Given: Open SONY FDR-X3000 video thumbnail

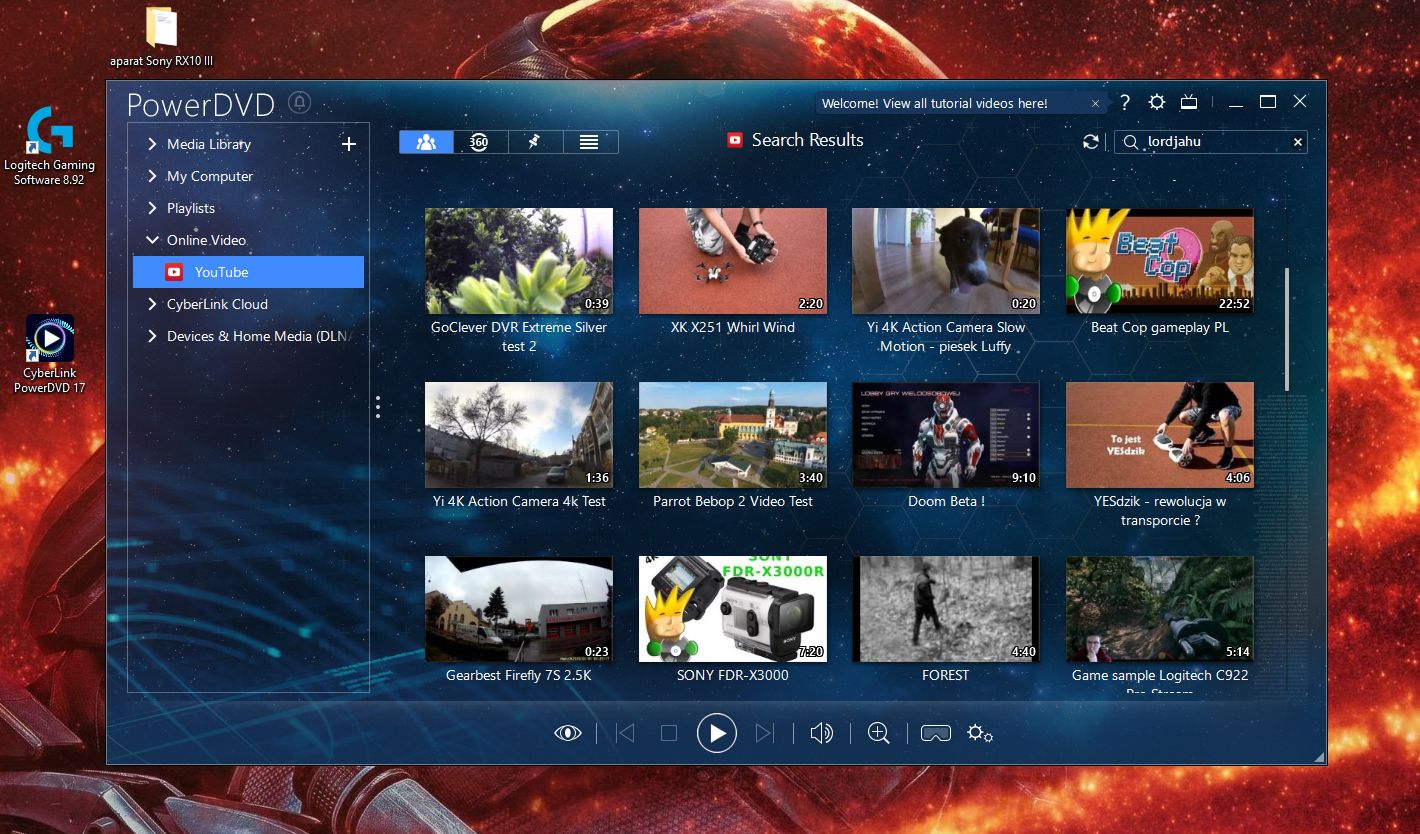Looking at the screenshot, I should click(733, 609).
